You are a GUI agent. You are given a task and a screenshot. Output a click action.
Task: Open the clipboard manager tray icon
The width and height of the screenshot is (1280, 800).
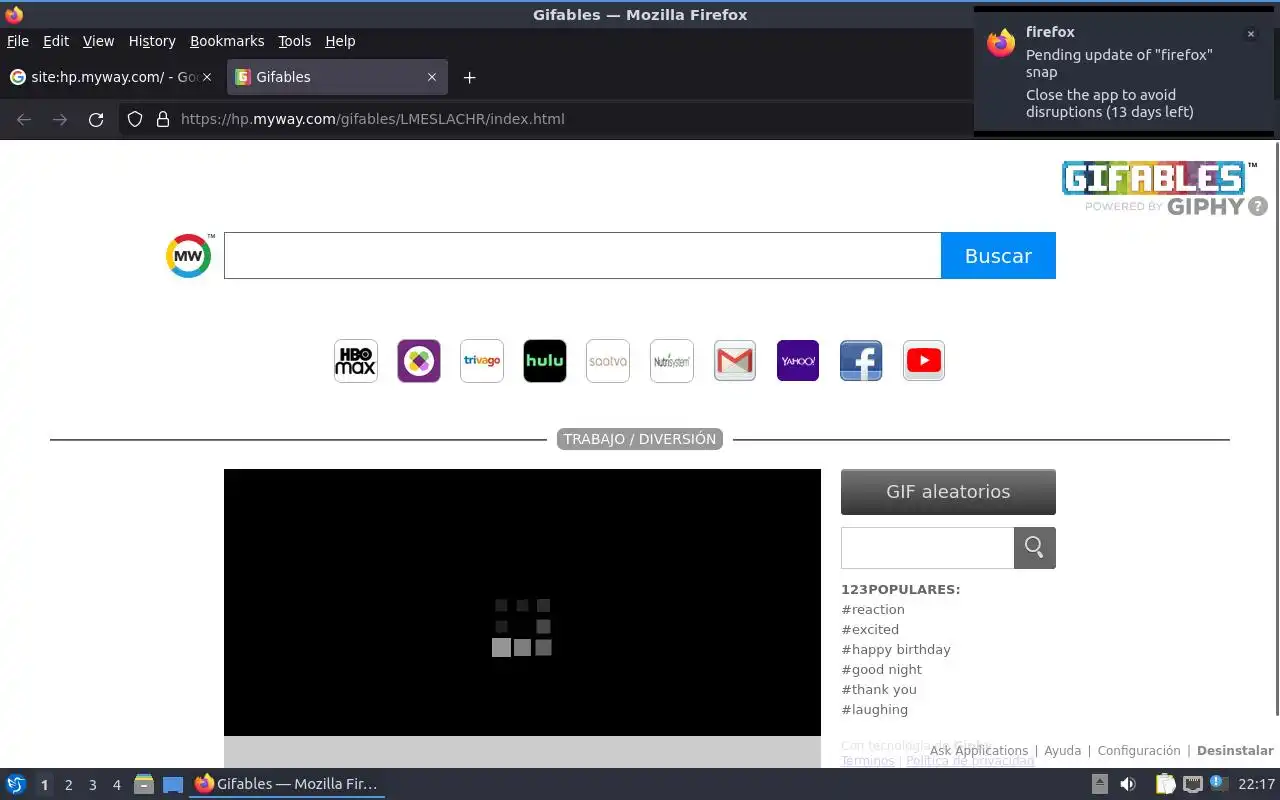[1165, 785]
